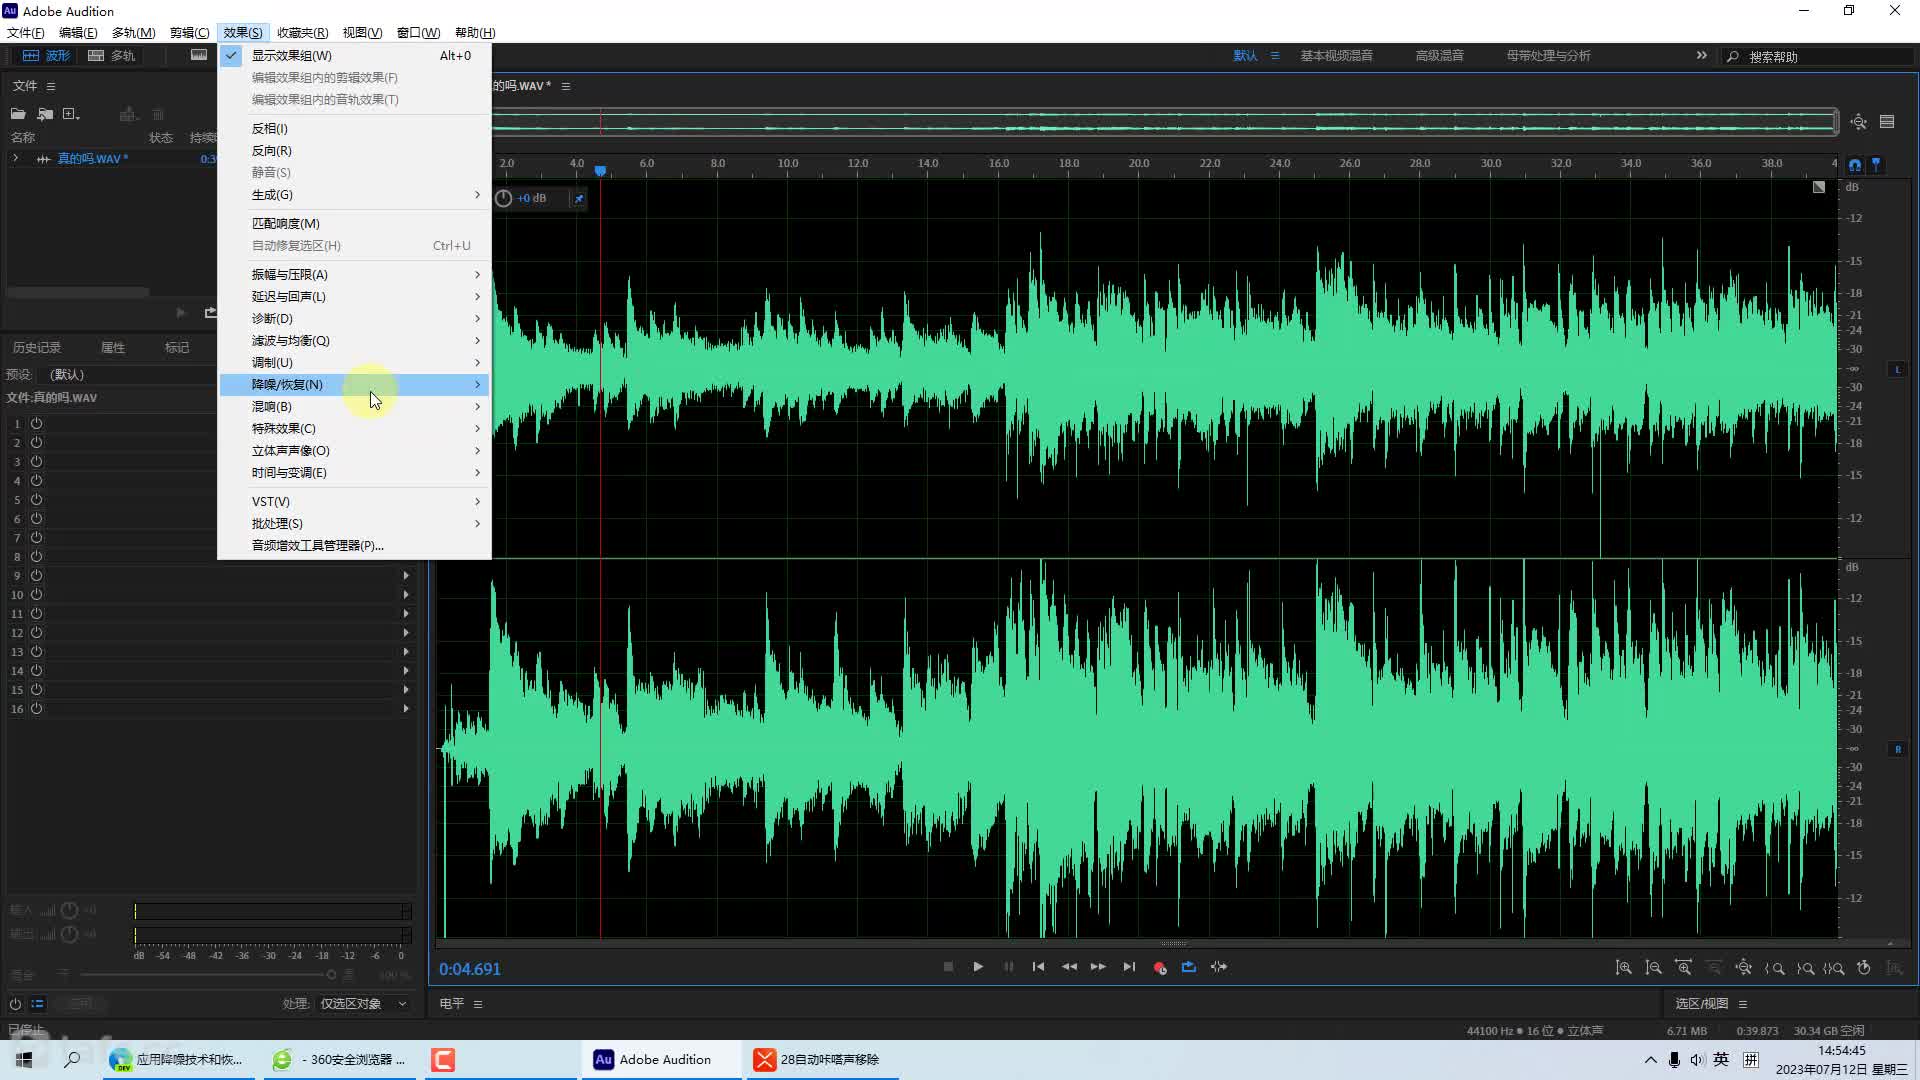Click the Pause transport button

pyautogui.click(x=1008, y=967)
